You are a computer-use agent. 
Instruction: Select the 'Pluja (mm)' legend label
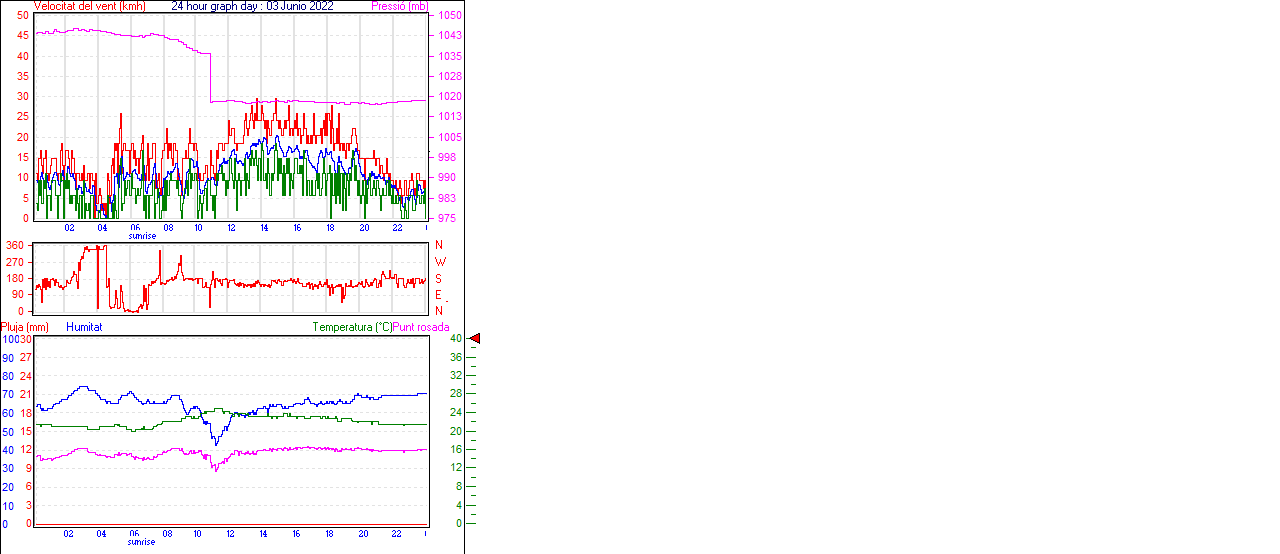pyautogui.click(x=25, y=327)
